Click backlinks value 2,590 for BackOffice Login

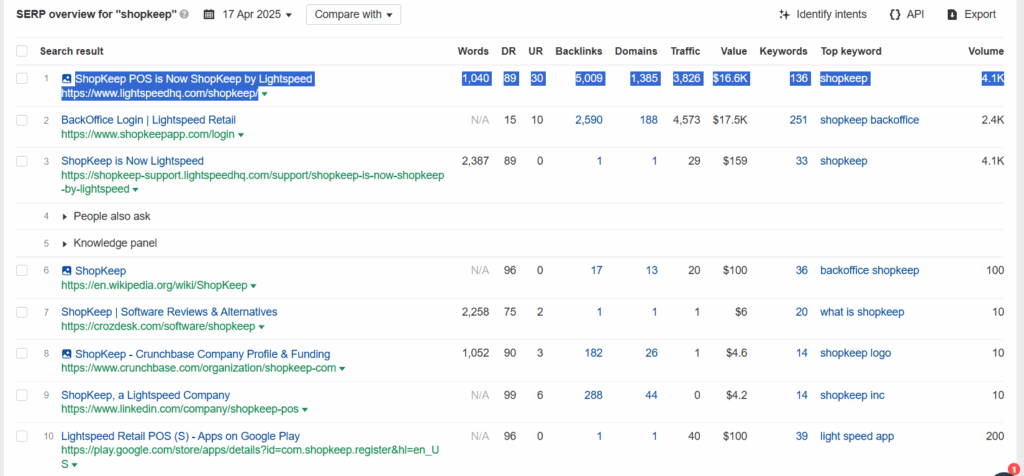pos(589,120)
